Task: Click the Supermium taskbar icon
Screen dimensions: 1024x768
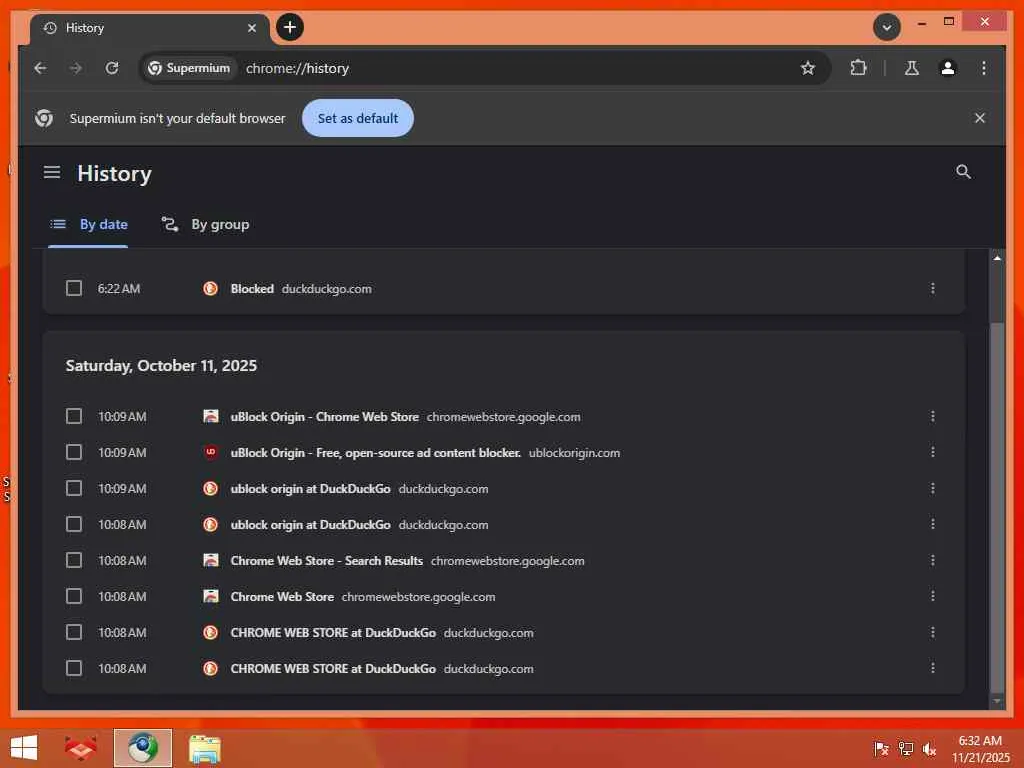Action: (142, 748)
